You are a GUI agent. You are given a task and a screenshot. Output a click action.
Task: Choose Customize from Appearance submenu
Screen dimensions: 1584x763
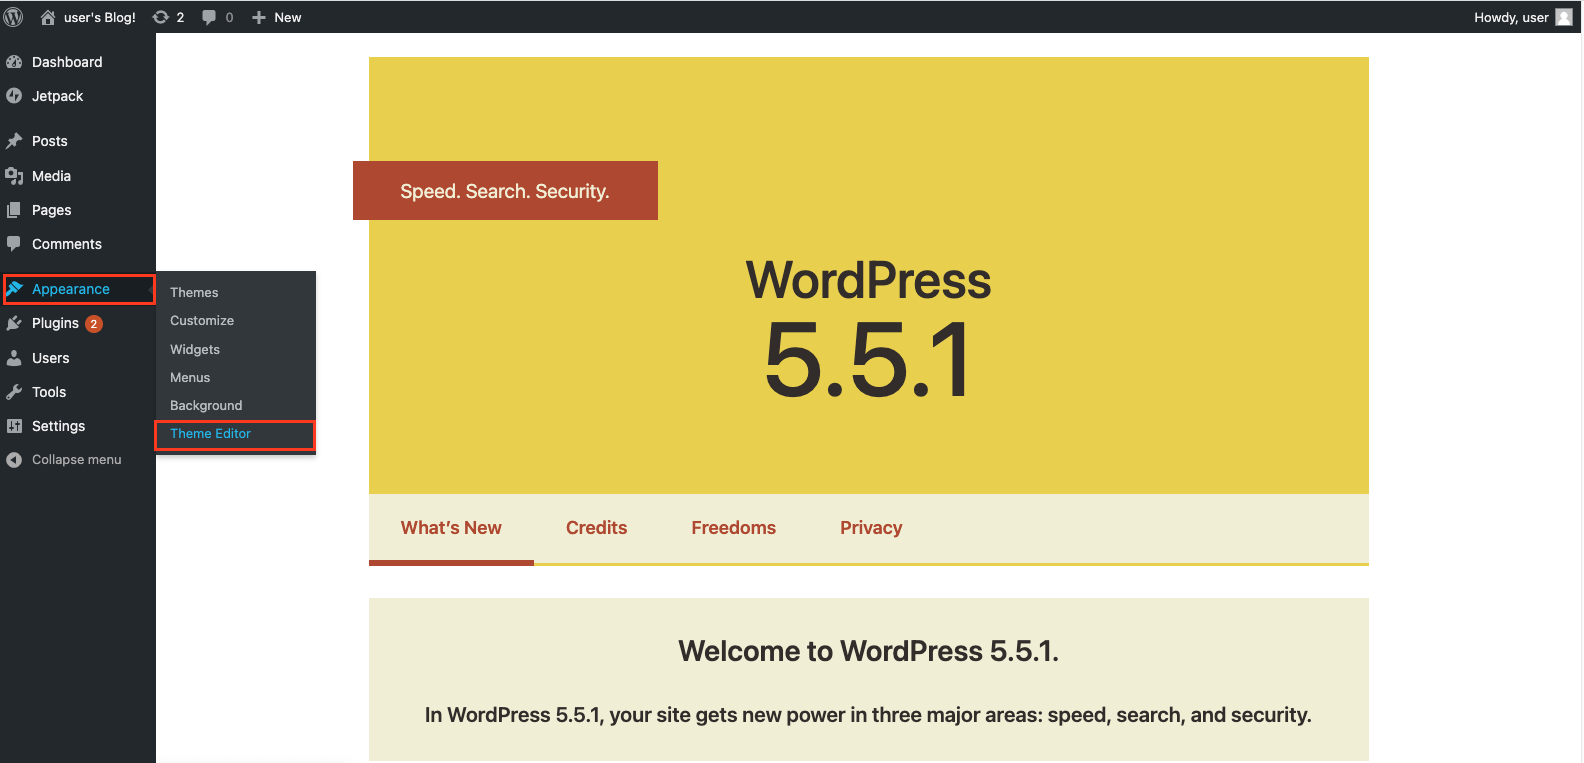coord(202,321)
